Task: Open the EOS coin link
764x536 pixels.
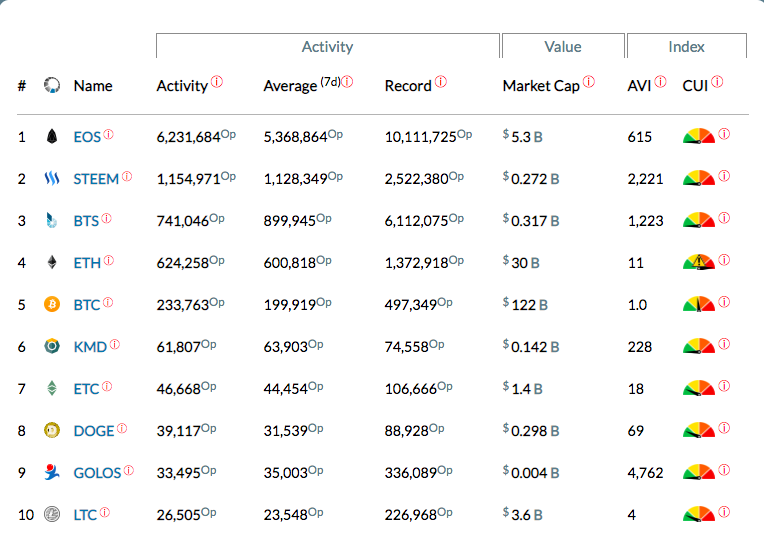Action: click(87, 137)
